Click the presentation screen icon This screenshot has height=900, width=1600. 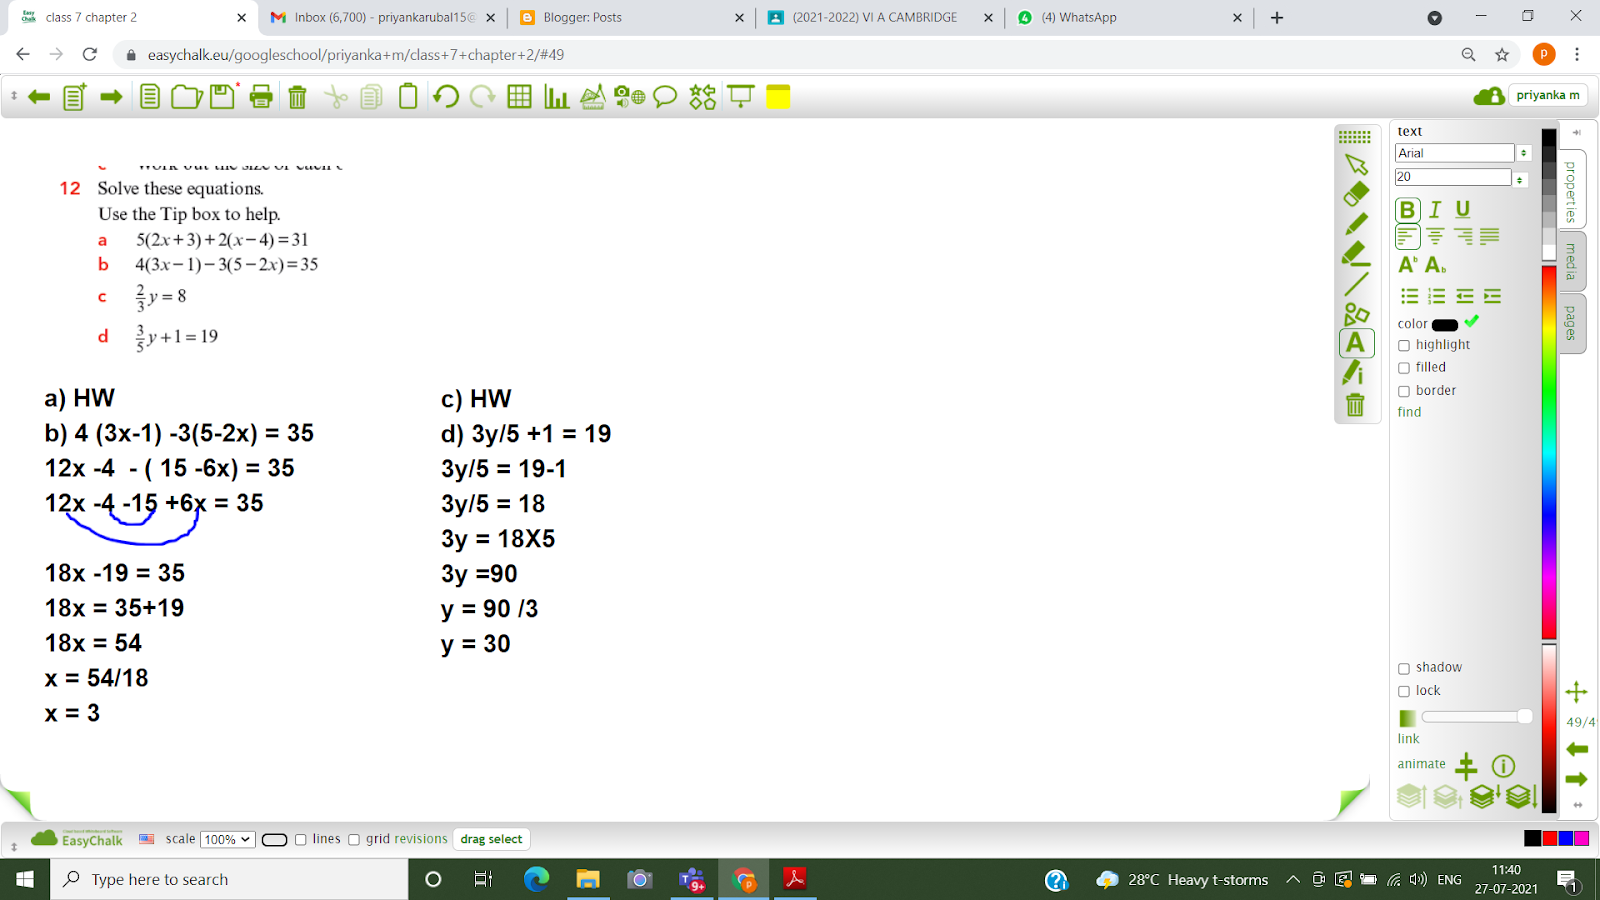[x=741, y=97]
